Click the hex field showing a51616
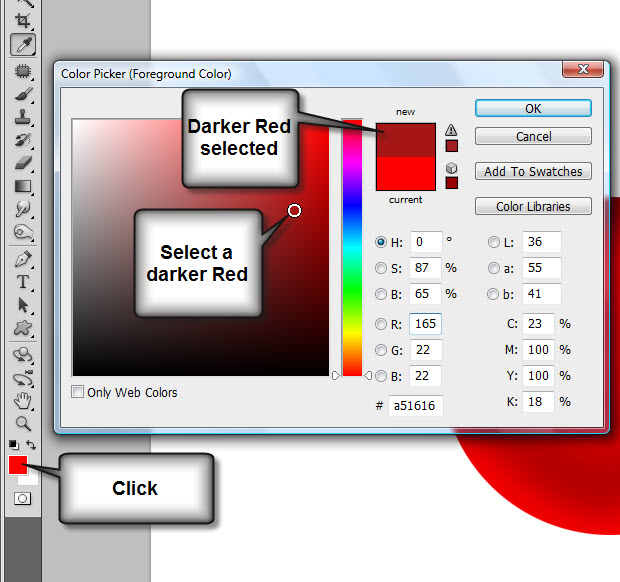The image size is (620, 582). 416,406
